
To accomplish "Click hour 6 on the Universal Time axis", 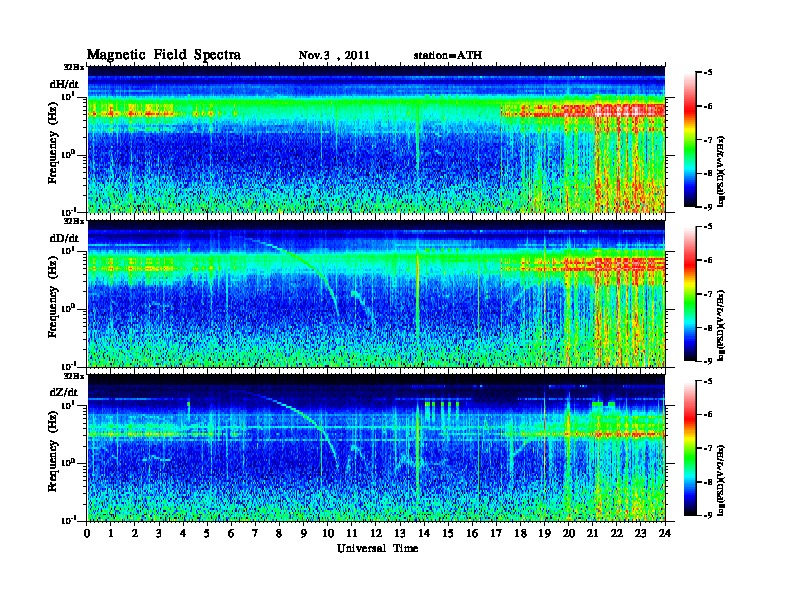I will tap(231, 533).
